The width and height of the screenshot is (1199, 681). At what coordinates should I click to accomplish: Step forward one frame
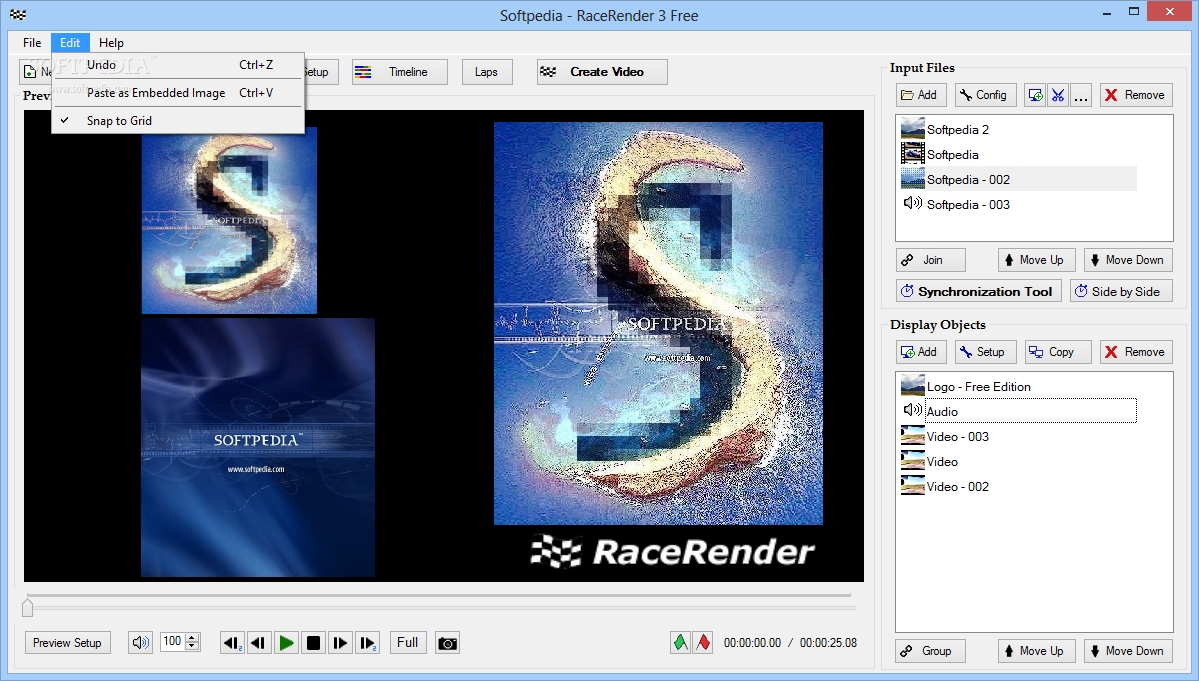[340, 643]
